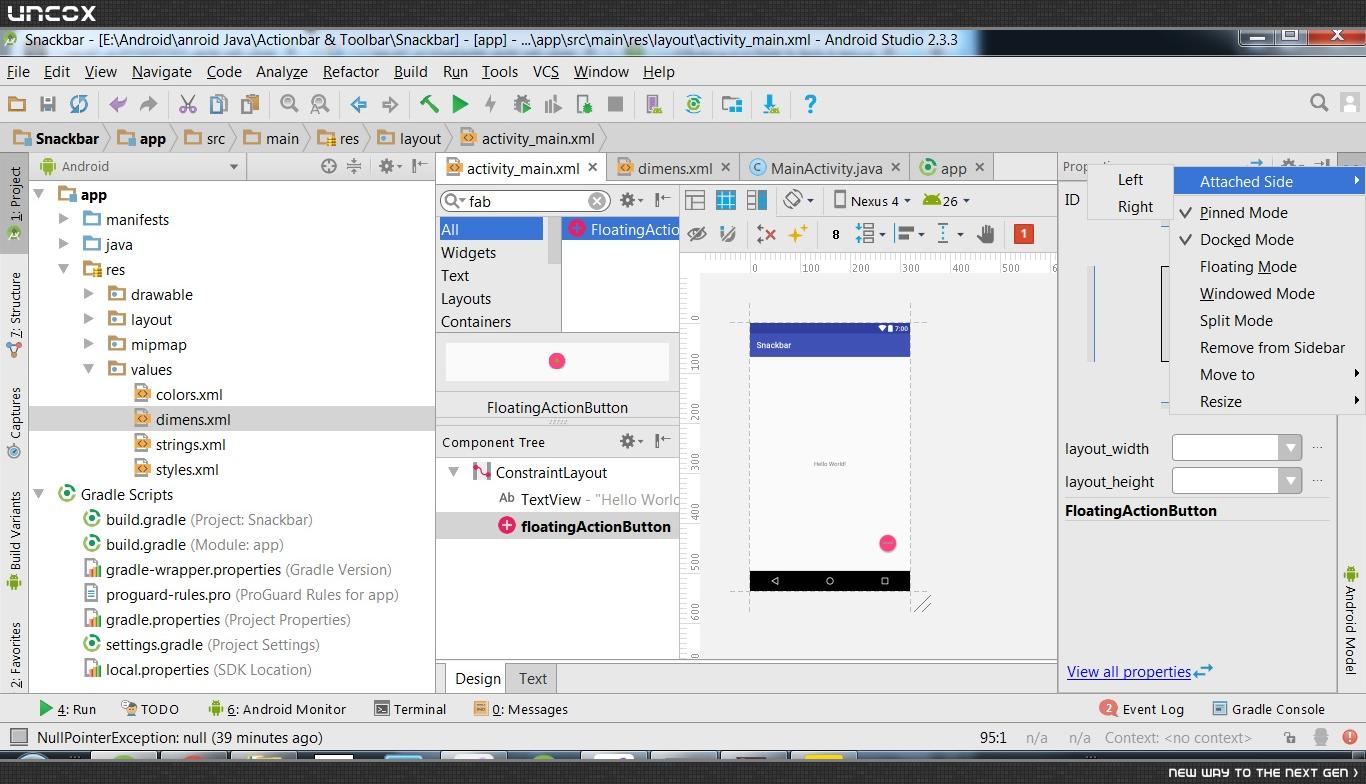Clear the palette search field with the X
Viewport: 1366px width, 784px height.
596,201
